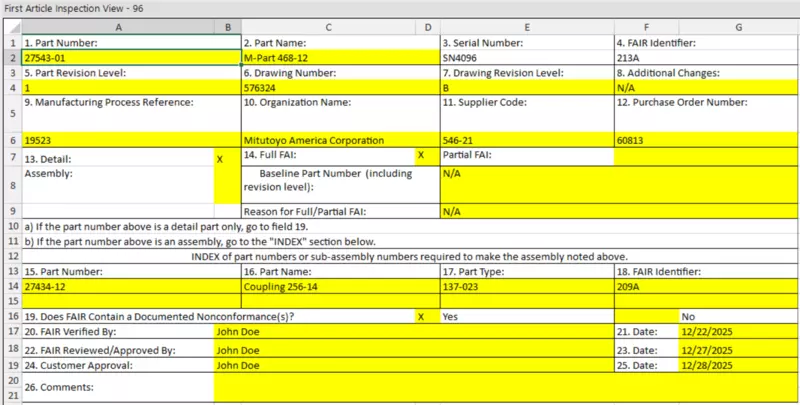This screenshot has width=800, height=405.
Task: Click the select-all corner of the spreadsheet
Action: (12, 28)
